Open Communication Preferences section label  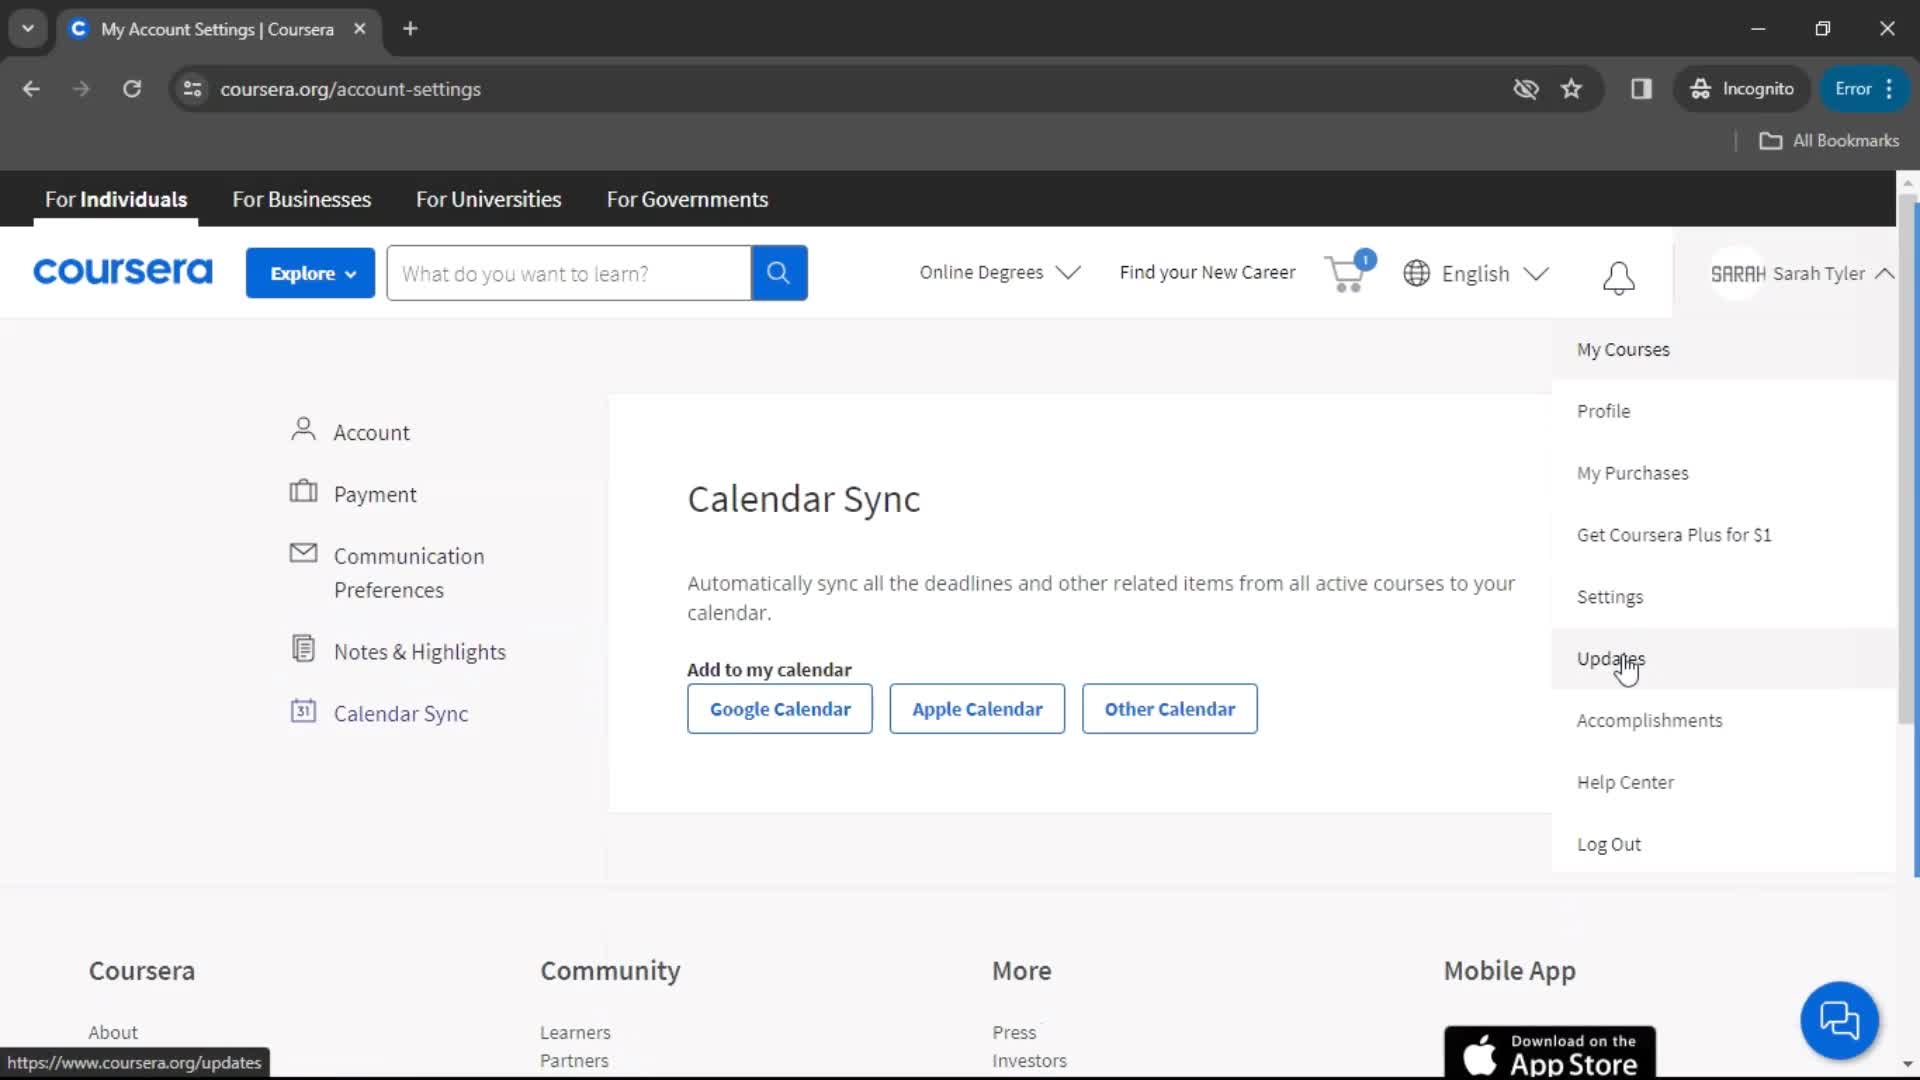click(x=408, y=573)
